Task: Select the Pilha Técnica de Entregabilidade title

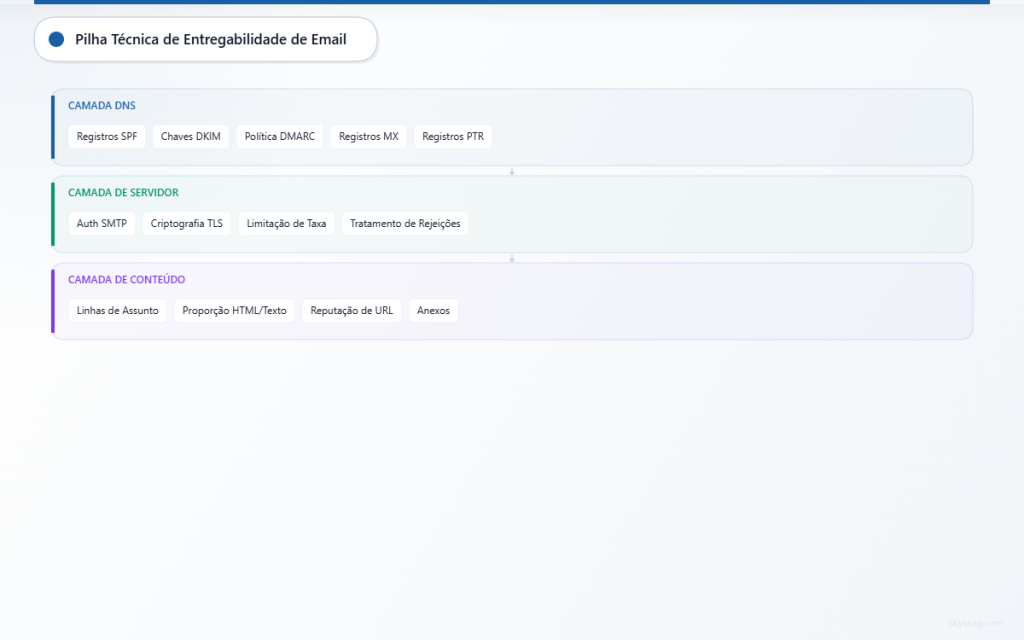Action: [x=210, y=40]
